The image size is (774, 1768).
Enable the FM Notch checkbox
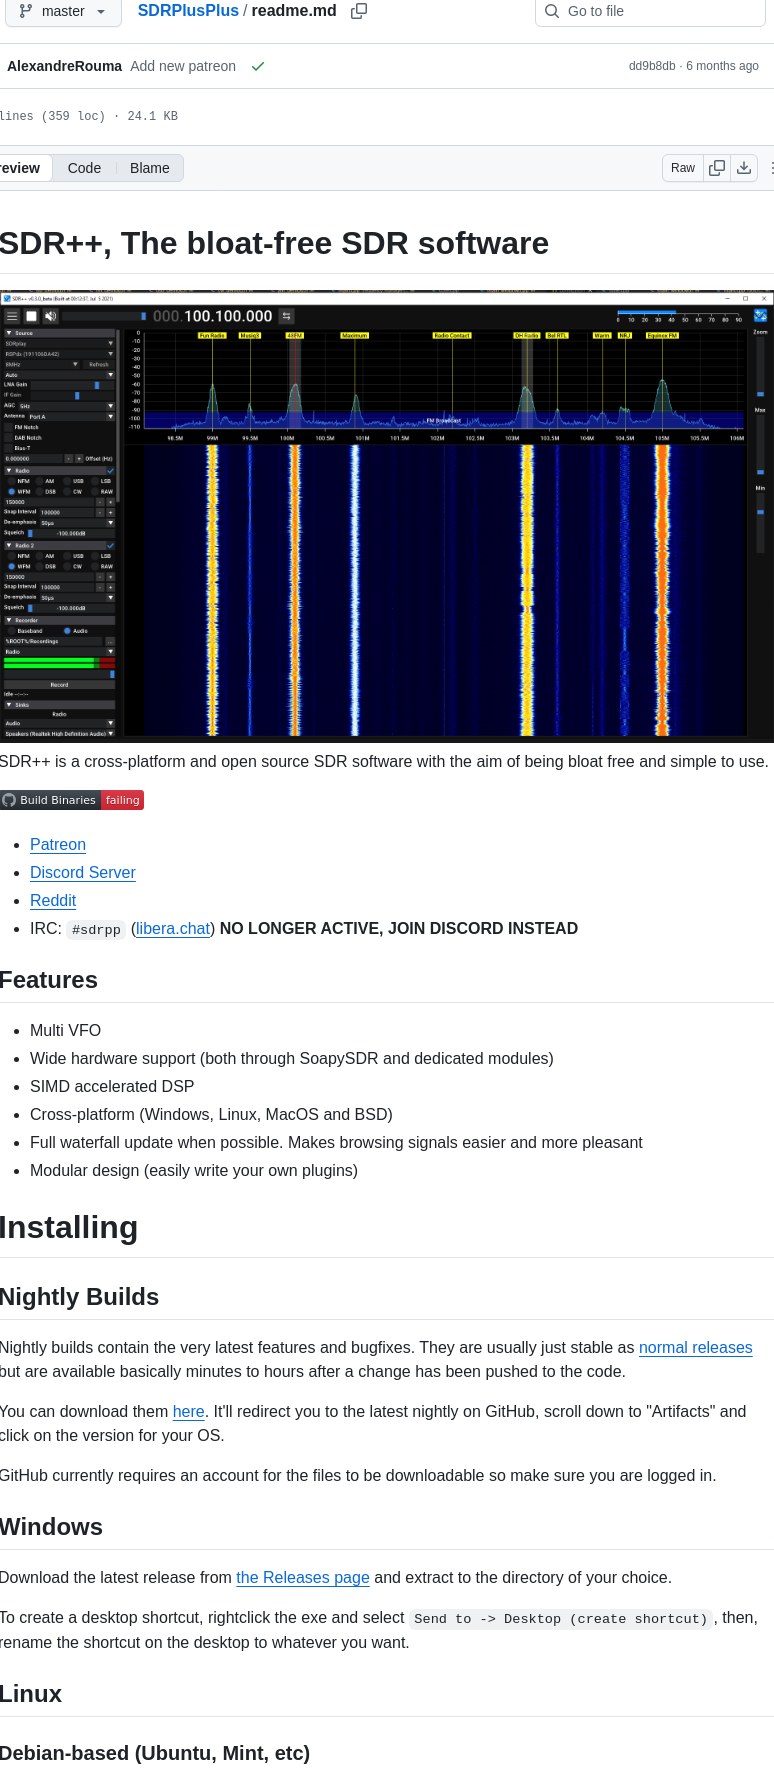9,427
